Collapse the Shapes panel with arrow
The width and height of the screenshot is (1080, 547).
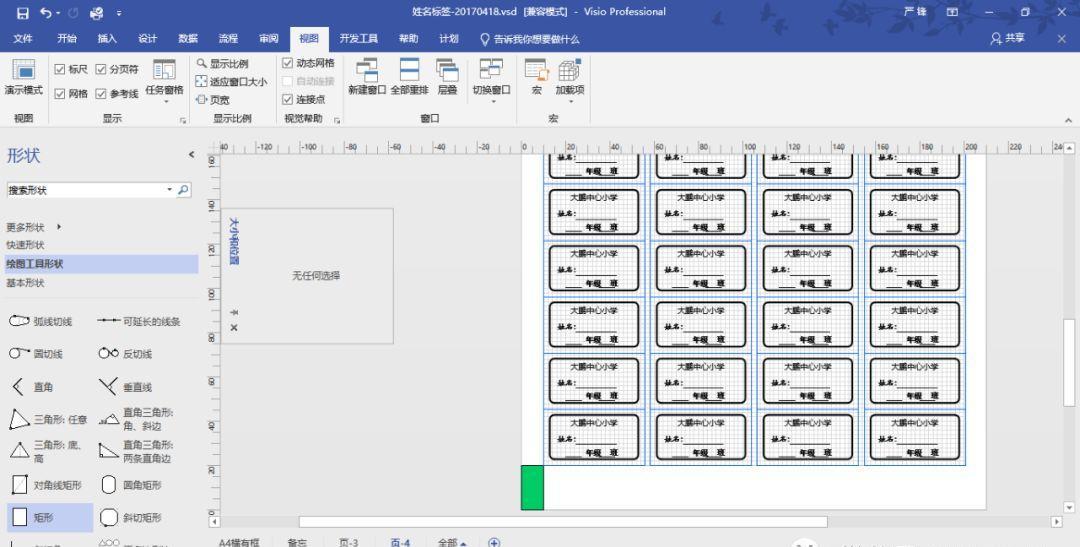tap(191, 155)
